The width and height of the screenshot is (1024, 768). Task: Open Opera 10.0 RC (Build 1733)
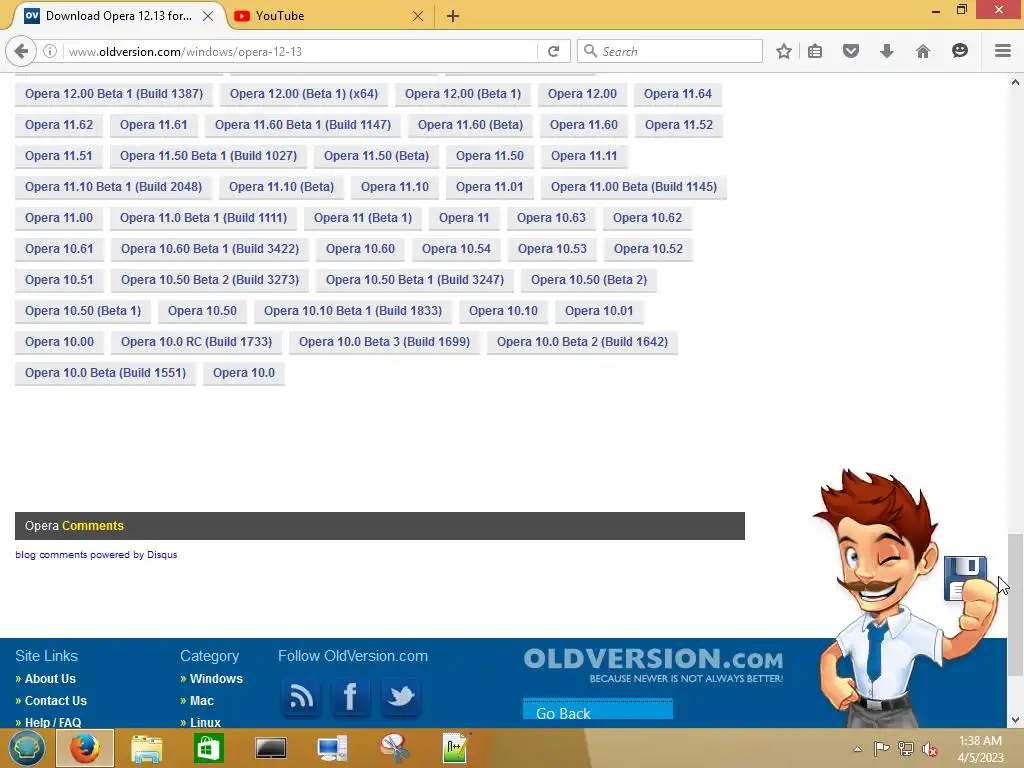197,342
